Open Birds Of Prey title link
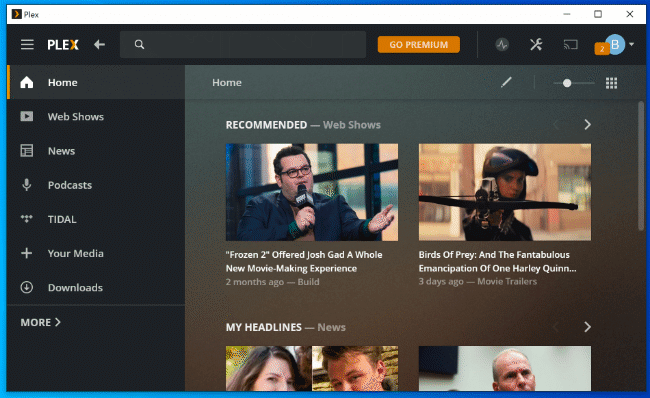Viewport: 650px width, 398px height. coord(497,262)
